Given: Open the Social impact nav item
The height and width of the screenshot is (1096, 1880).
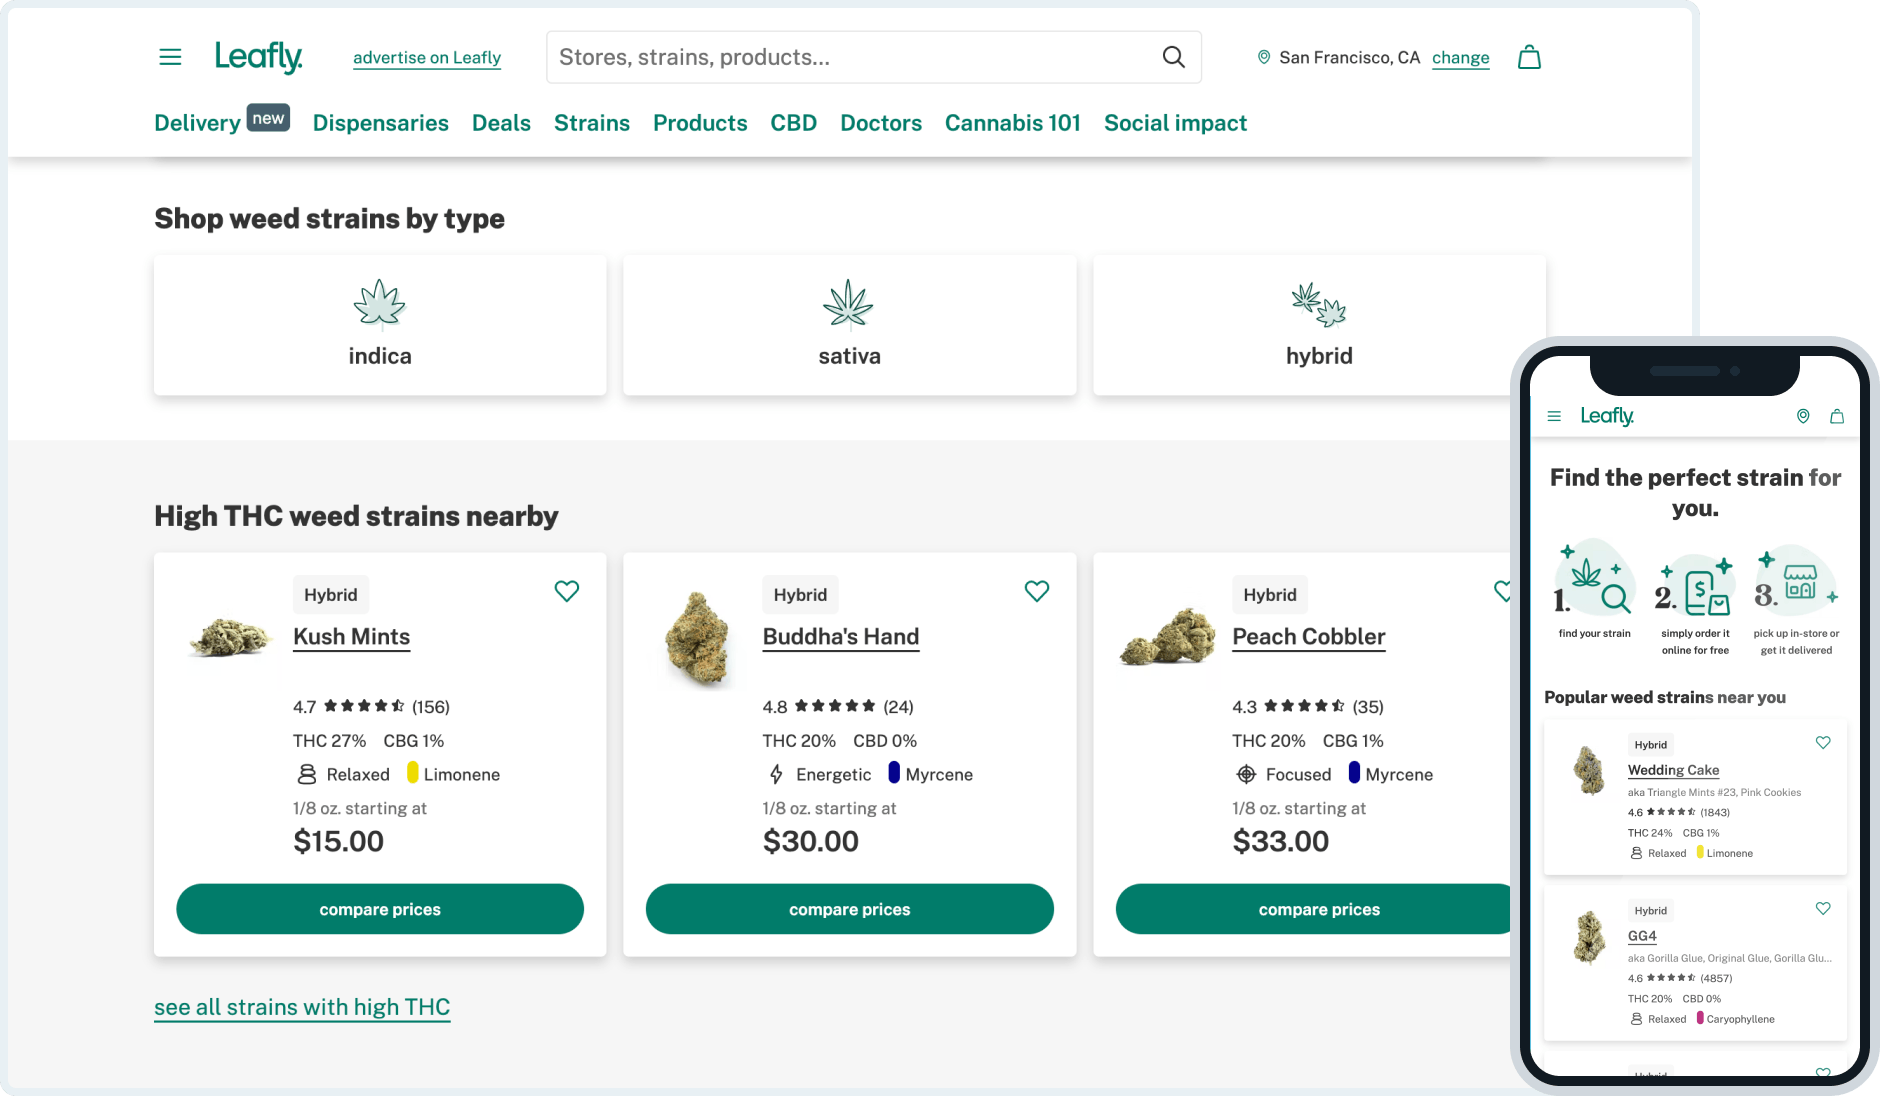Looking at the screenshot, I should 1175,123.
